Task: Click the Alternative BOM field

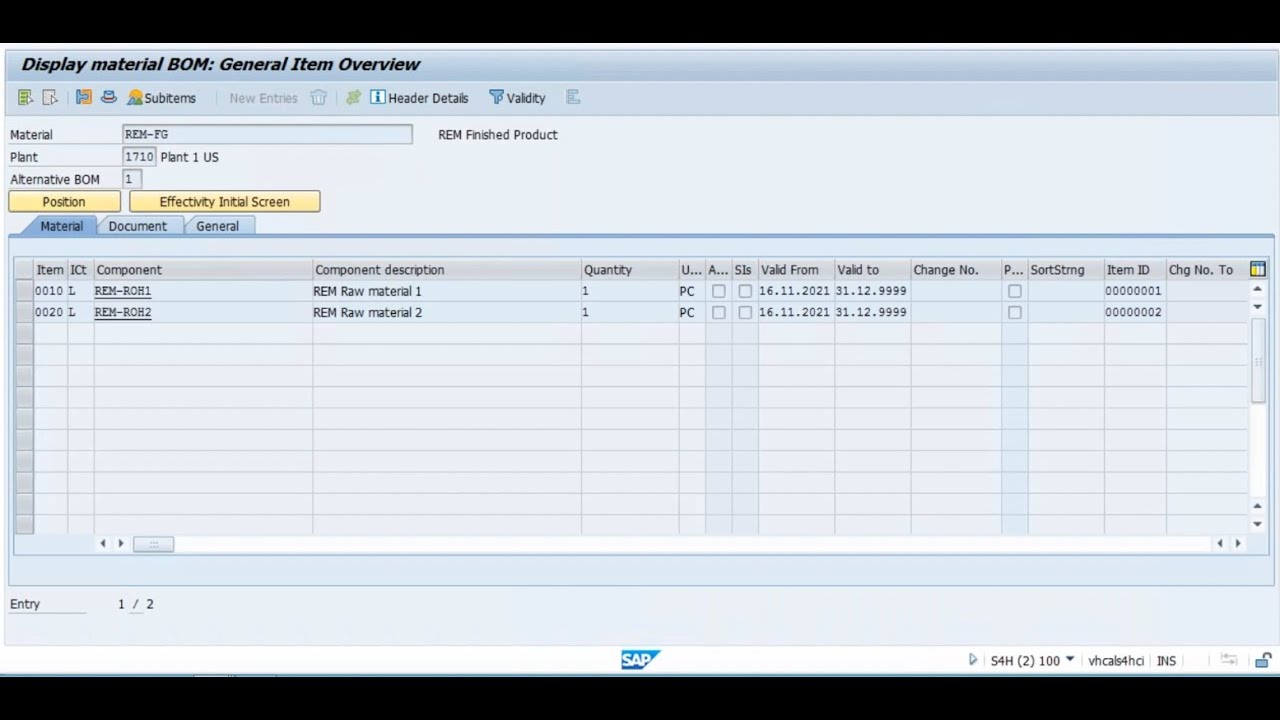Action: (132, 179)
